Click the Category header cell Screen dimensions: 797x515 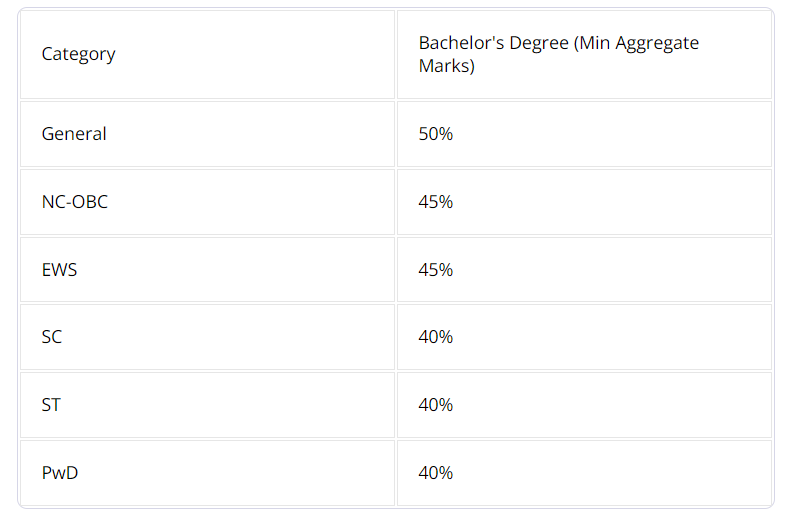(207, 54)
